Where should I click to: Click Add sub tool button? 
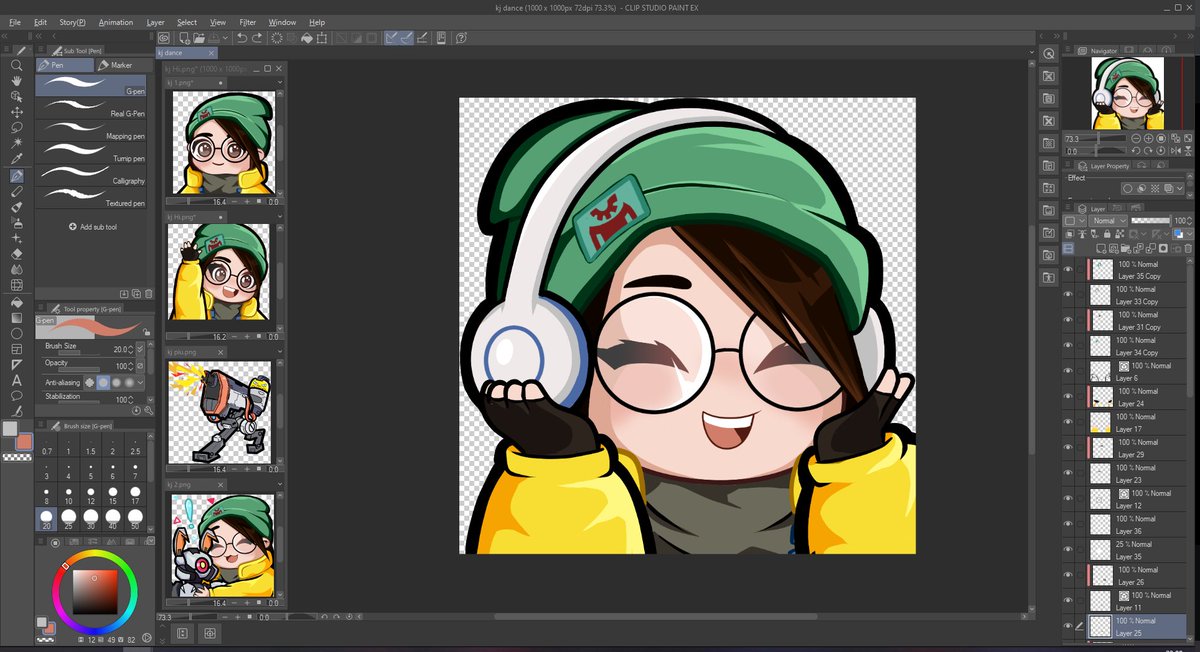tap(93, 227)
